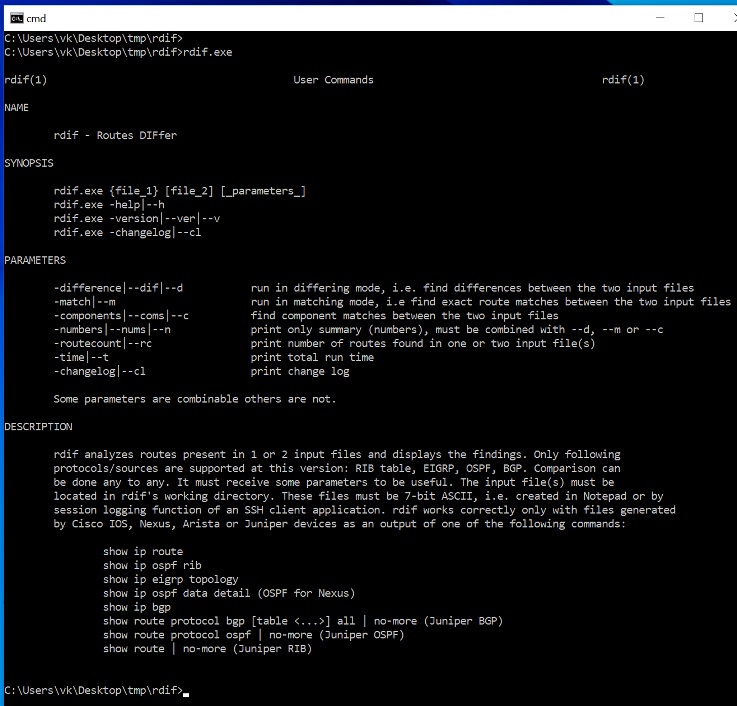Click the executed 'rdif.exe' command line
This screenshot has height=706, width=737.
pyautogui.click(x=118, y=52)
